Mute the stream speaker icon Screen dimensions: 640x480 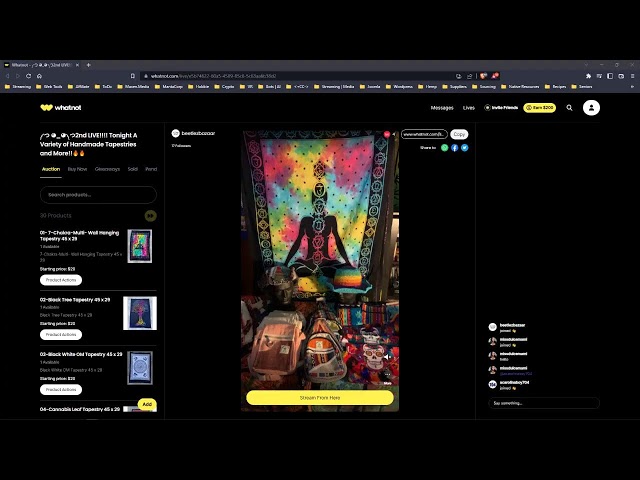coord(387,357)
